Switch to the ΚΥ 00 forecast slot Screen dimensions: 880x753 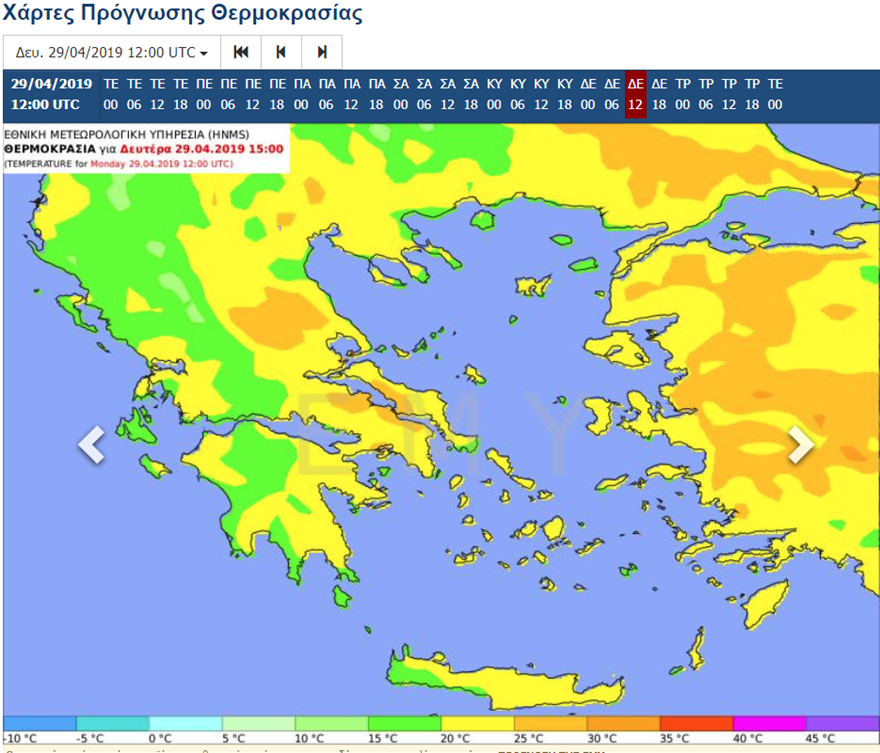coord(494,94)
